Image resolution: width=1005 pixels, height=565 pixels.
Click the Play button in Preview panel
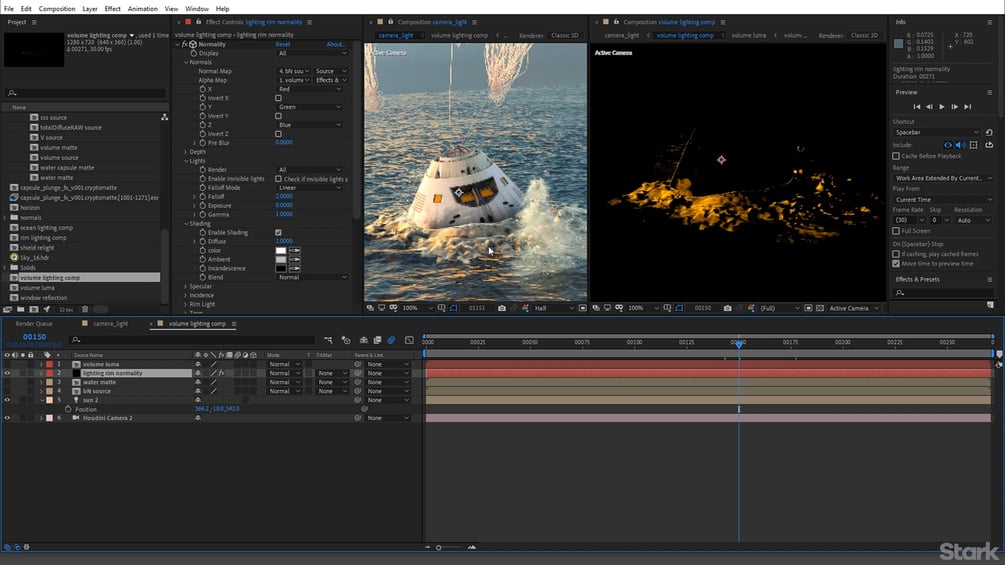tap(941, 106)
